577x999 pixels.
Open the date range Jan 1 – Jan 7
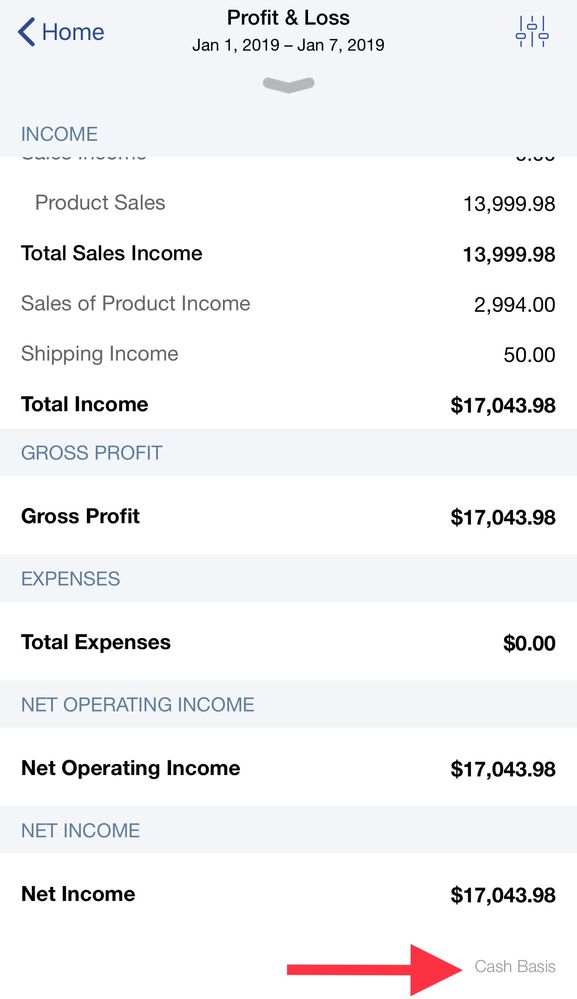tap(288, 44)
